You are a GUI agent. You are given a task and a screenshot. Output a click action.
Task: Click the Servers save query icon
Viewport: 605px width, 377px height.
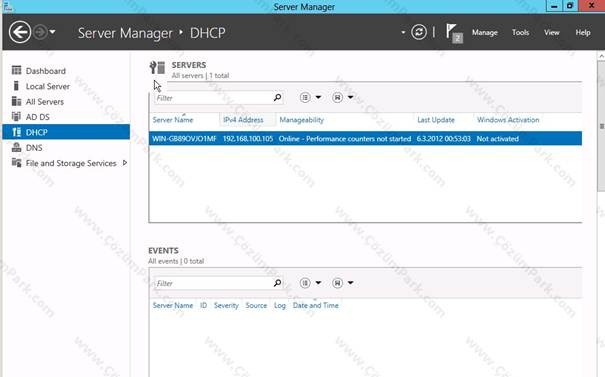pos(337,98)
